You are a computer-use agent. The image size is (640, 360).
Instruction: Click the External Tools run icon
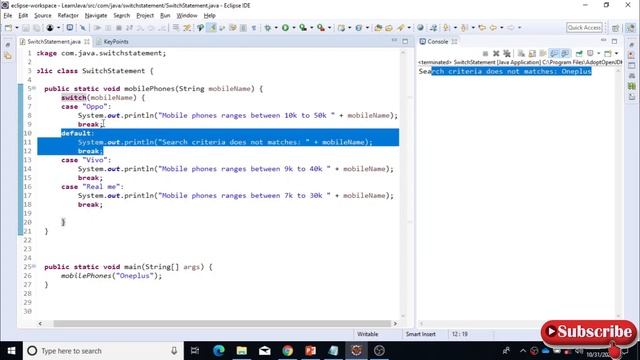pos(321,28)
